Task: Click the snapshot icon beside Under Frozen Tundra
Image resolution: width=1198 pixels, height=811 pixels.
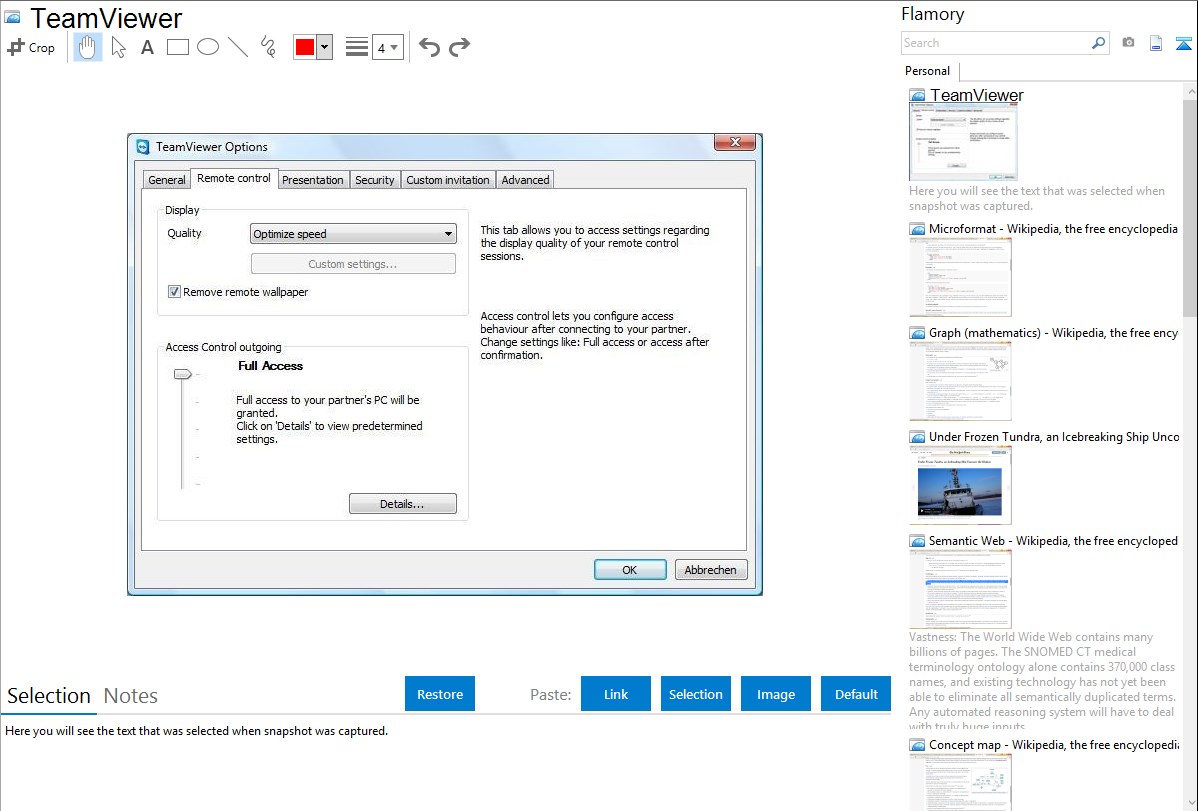Action: pyautogui.click(x=917, y=437)
